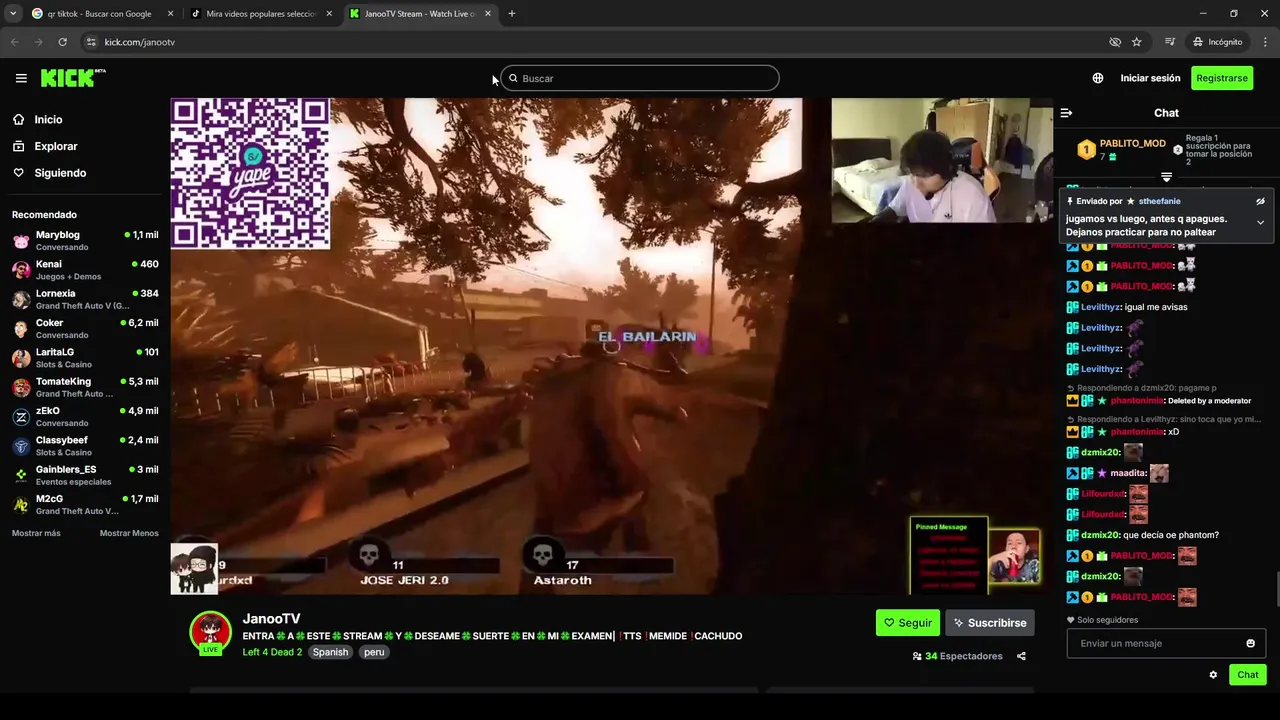The width and height of the screenshot is (1280, 720).
Task: Click third-party cookies blocked eye icon
Action: (x=1115, y=42)
